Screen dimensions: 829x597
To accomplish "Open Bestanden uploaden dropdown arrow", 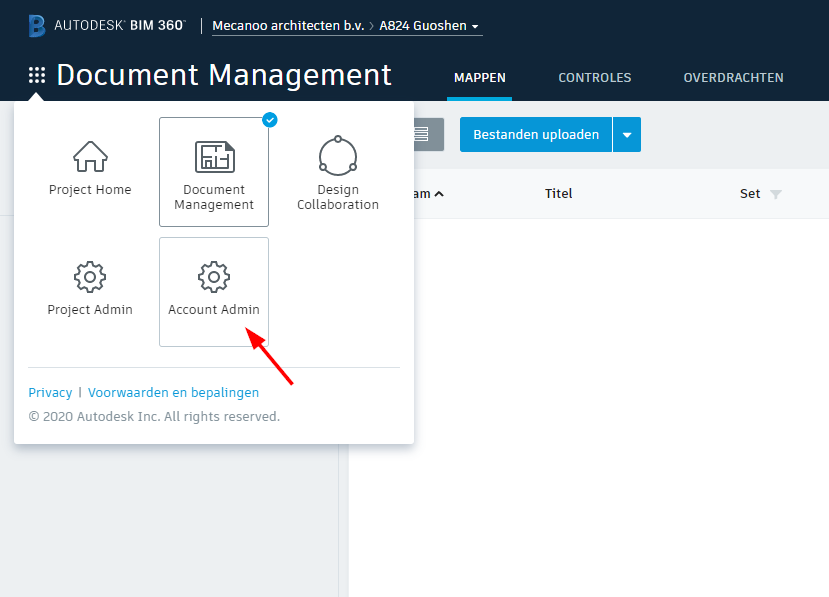I will click(627, 134).
